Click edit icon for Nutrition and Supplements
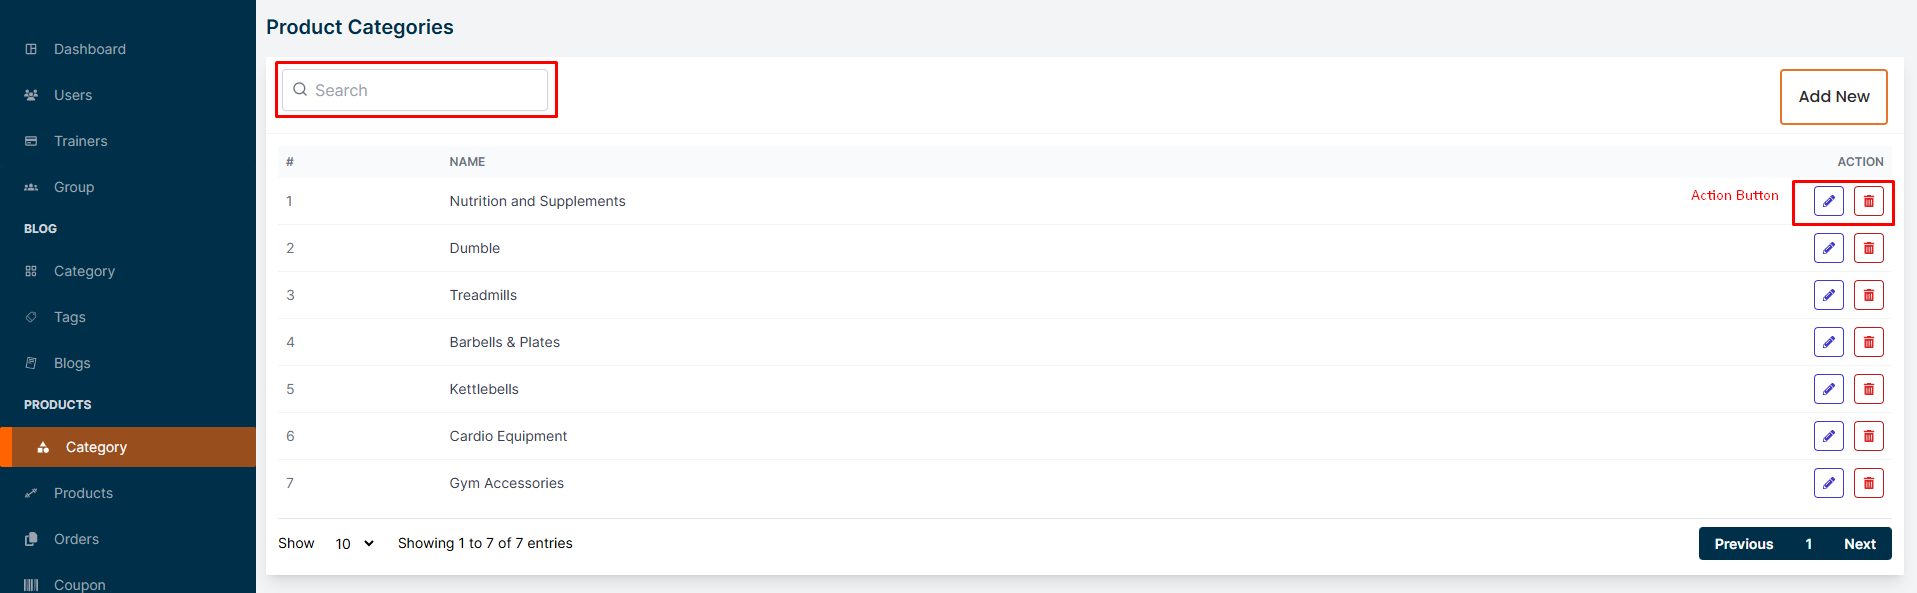This screenshot has width=1917, height=593. [1828, 201]
